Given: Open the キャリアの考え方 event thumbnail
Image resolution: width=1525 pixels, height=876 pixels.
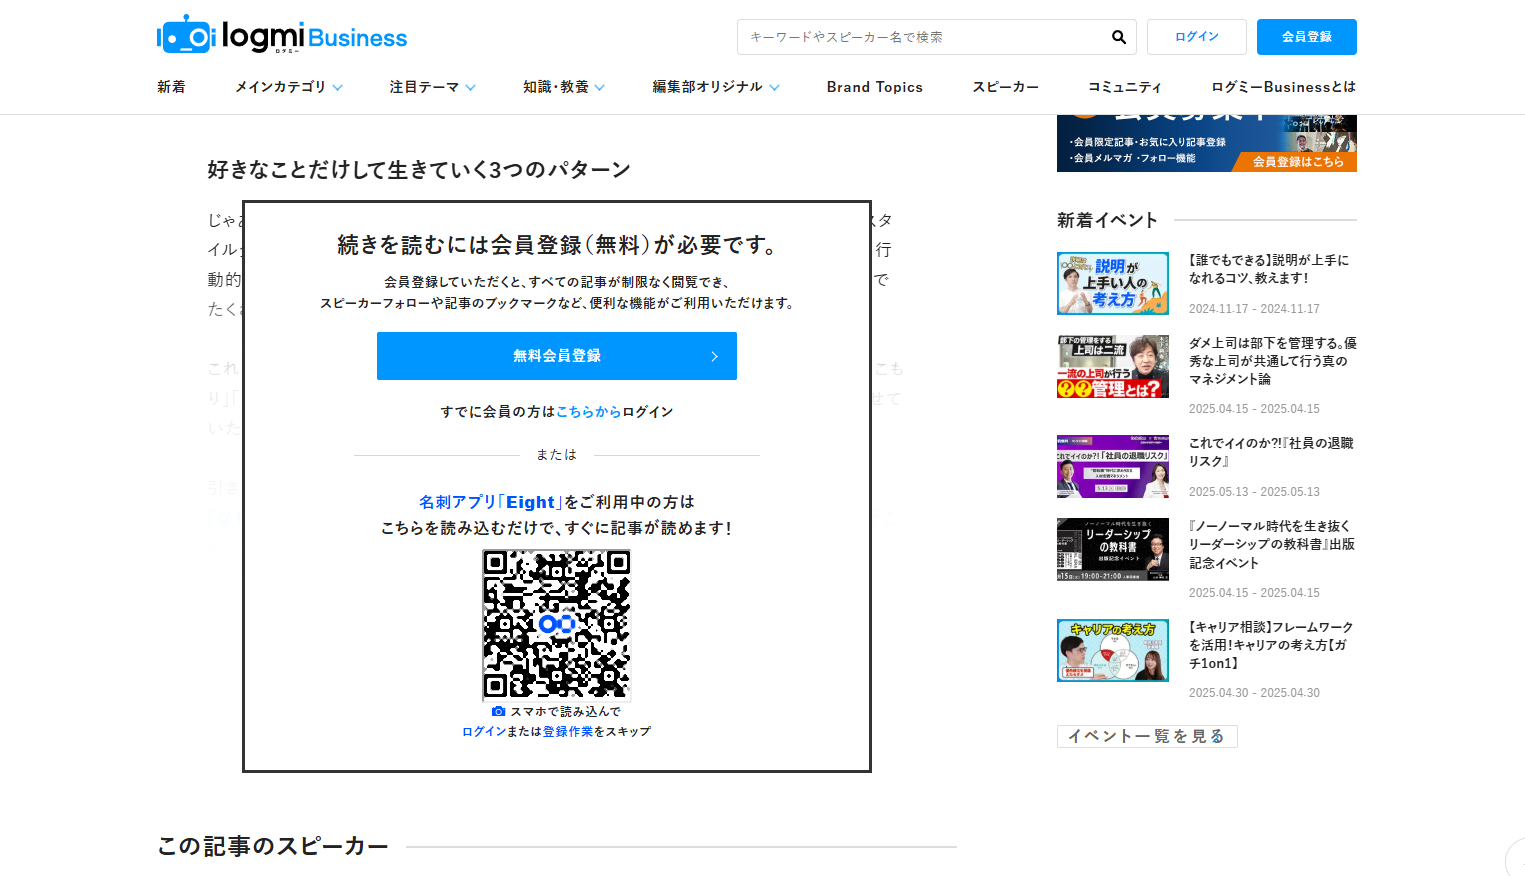Looking at the screenshot, I should [1113, 650].
